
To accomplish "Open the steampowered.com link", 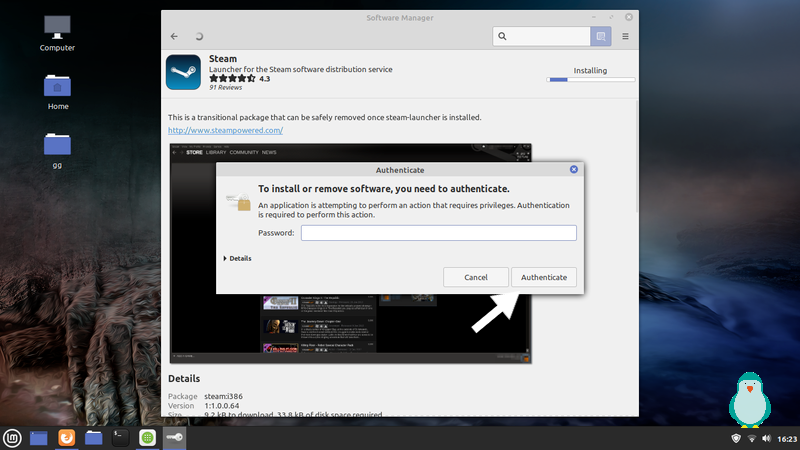I will point(226,130).
